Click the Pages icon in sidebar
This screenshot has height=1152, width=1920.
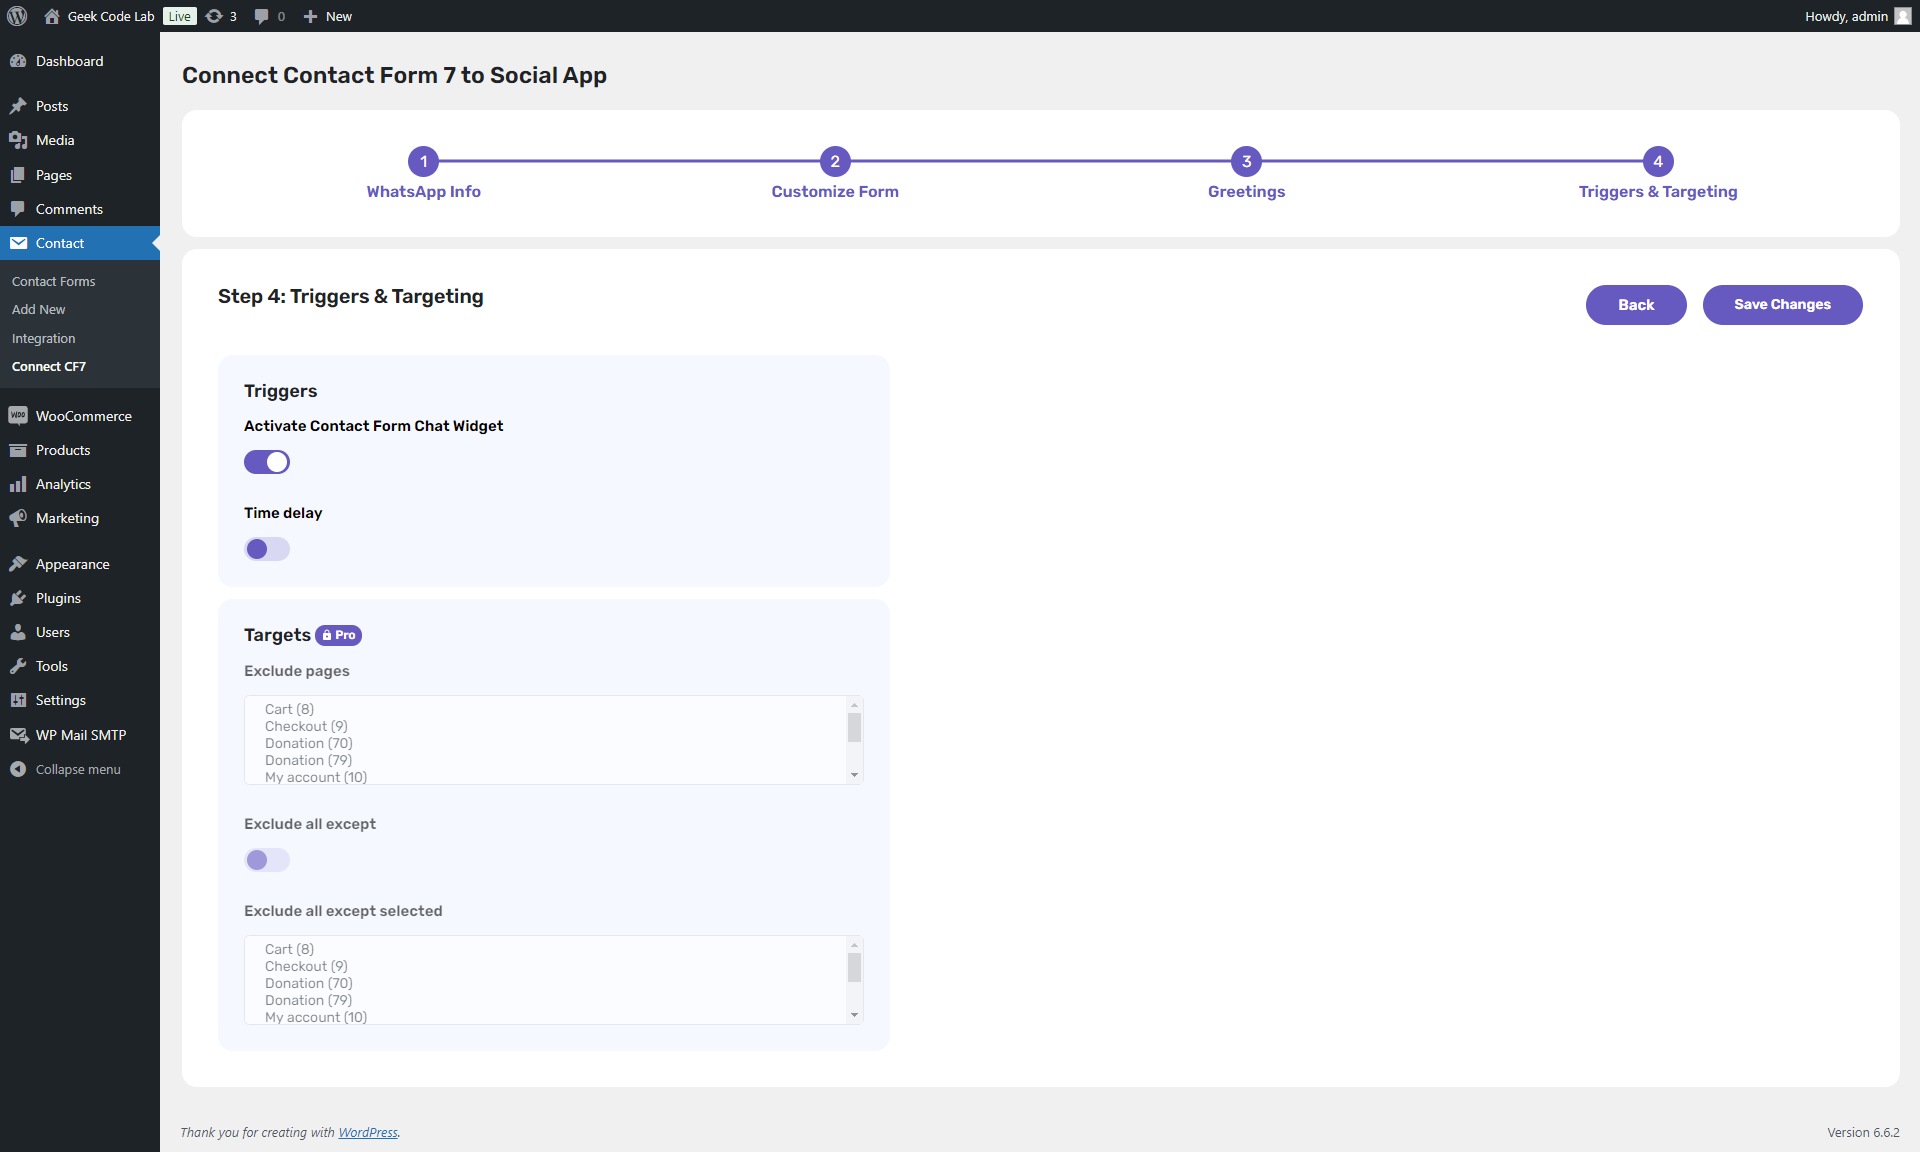pos(18,175)
